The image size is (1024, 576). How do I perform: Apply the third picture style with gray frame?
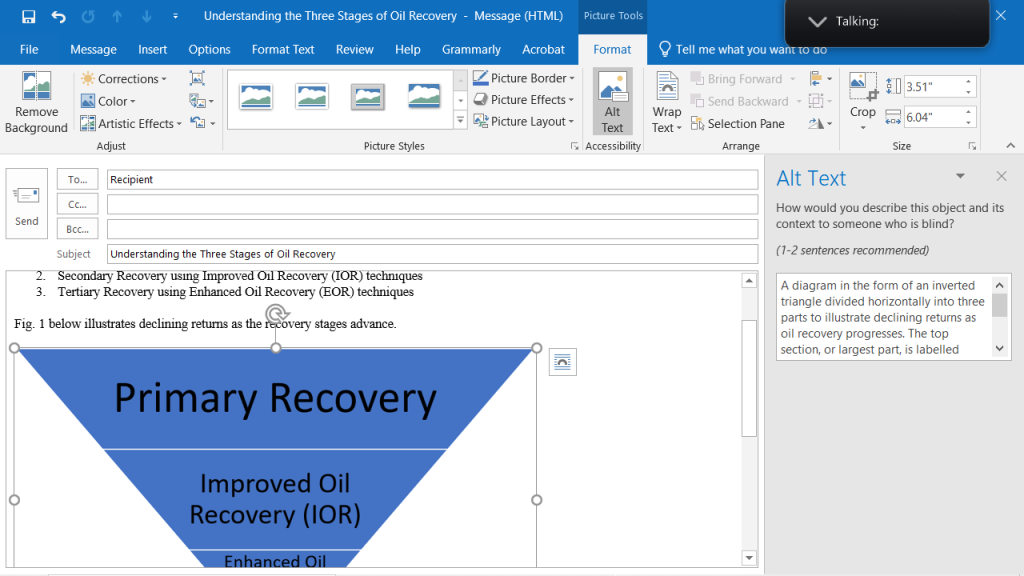[x=368, y=97]
